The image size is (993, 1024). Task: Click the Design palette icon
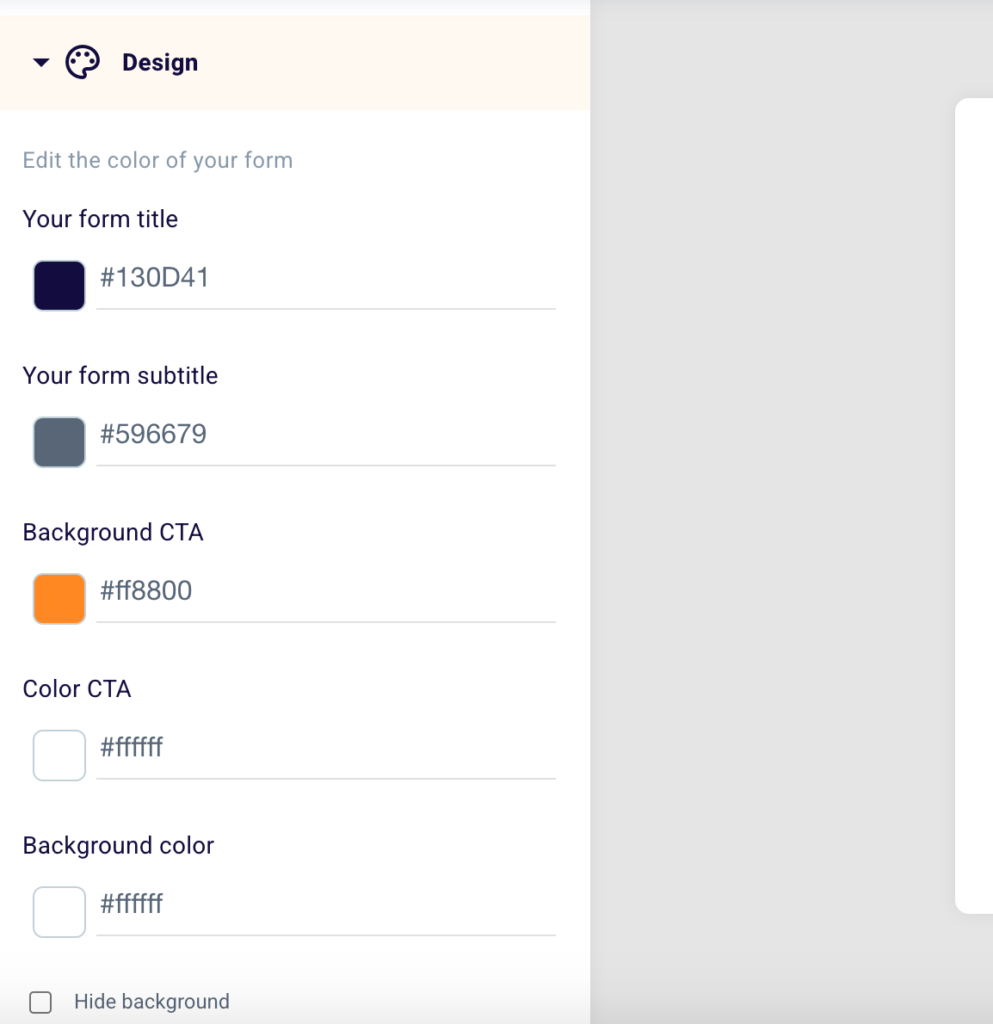pyautogui.click(x=83, y=62)
